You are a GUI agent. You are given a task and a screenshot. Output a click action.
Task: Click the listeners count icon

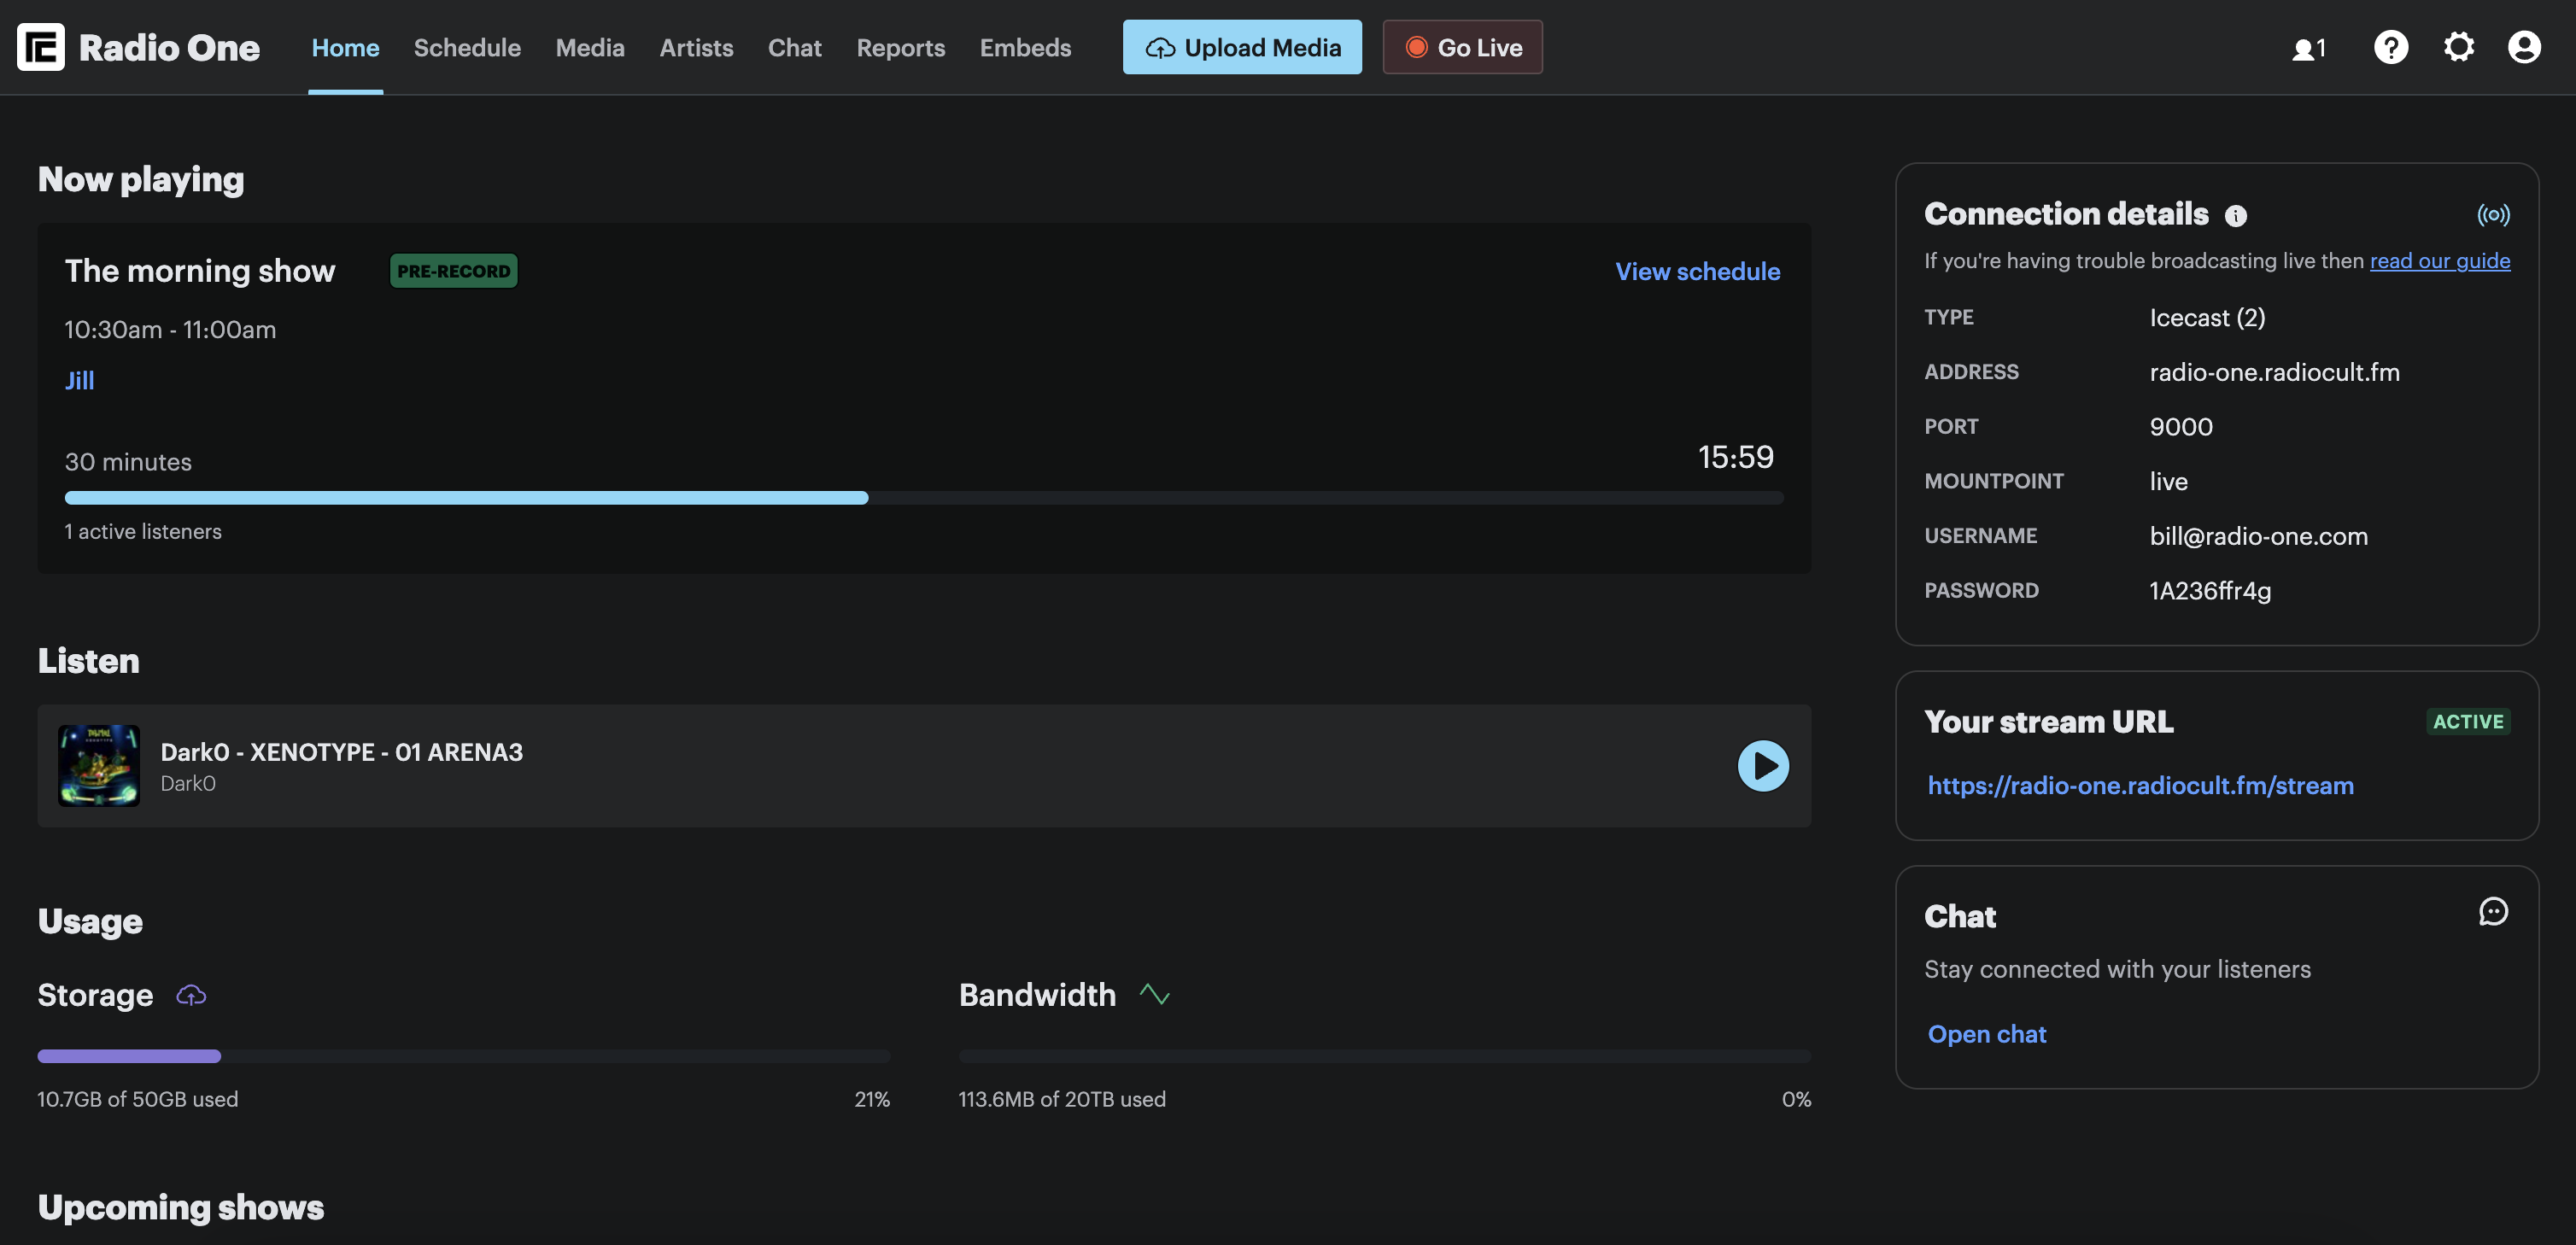[2309, 48]
